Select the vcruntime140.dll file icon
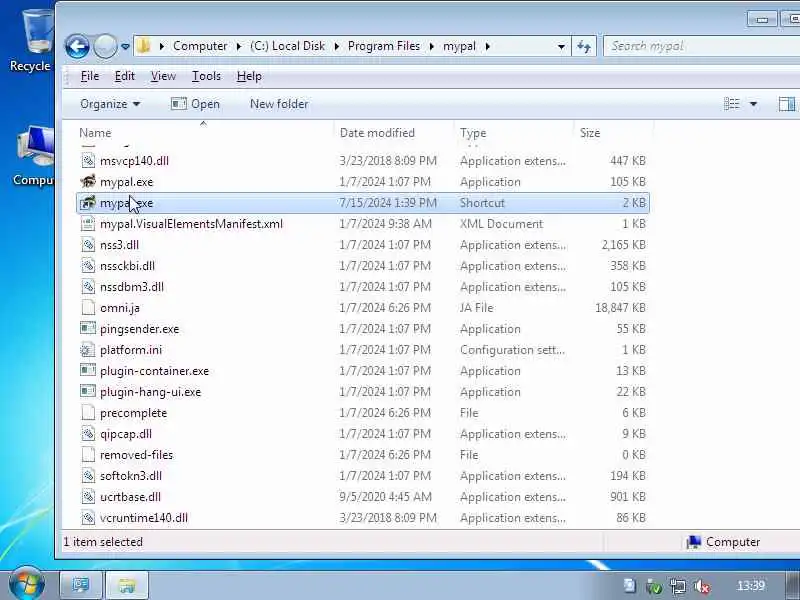The height and width of the screenshot is (600, 800). click(88, 517)
